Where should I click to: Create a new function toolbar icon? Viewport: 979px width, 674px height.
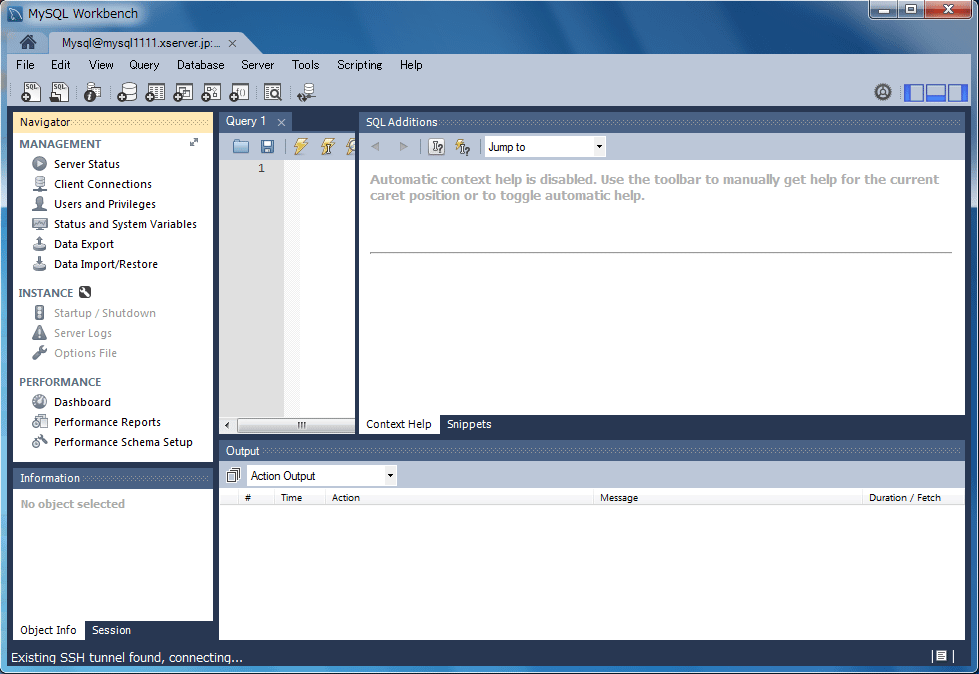(x=239, y=92)
